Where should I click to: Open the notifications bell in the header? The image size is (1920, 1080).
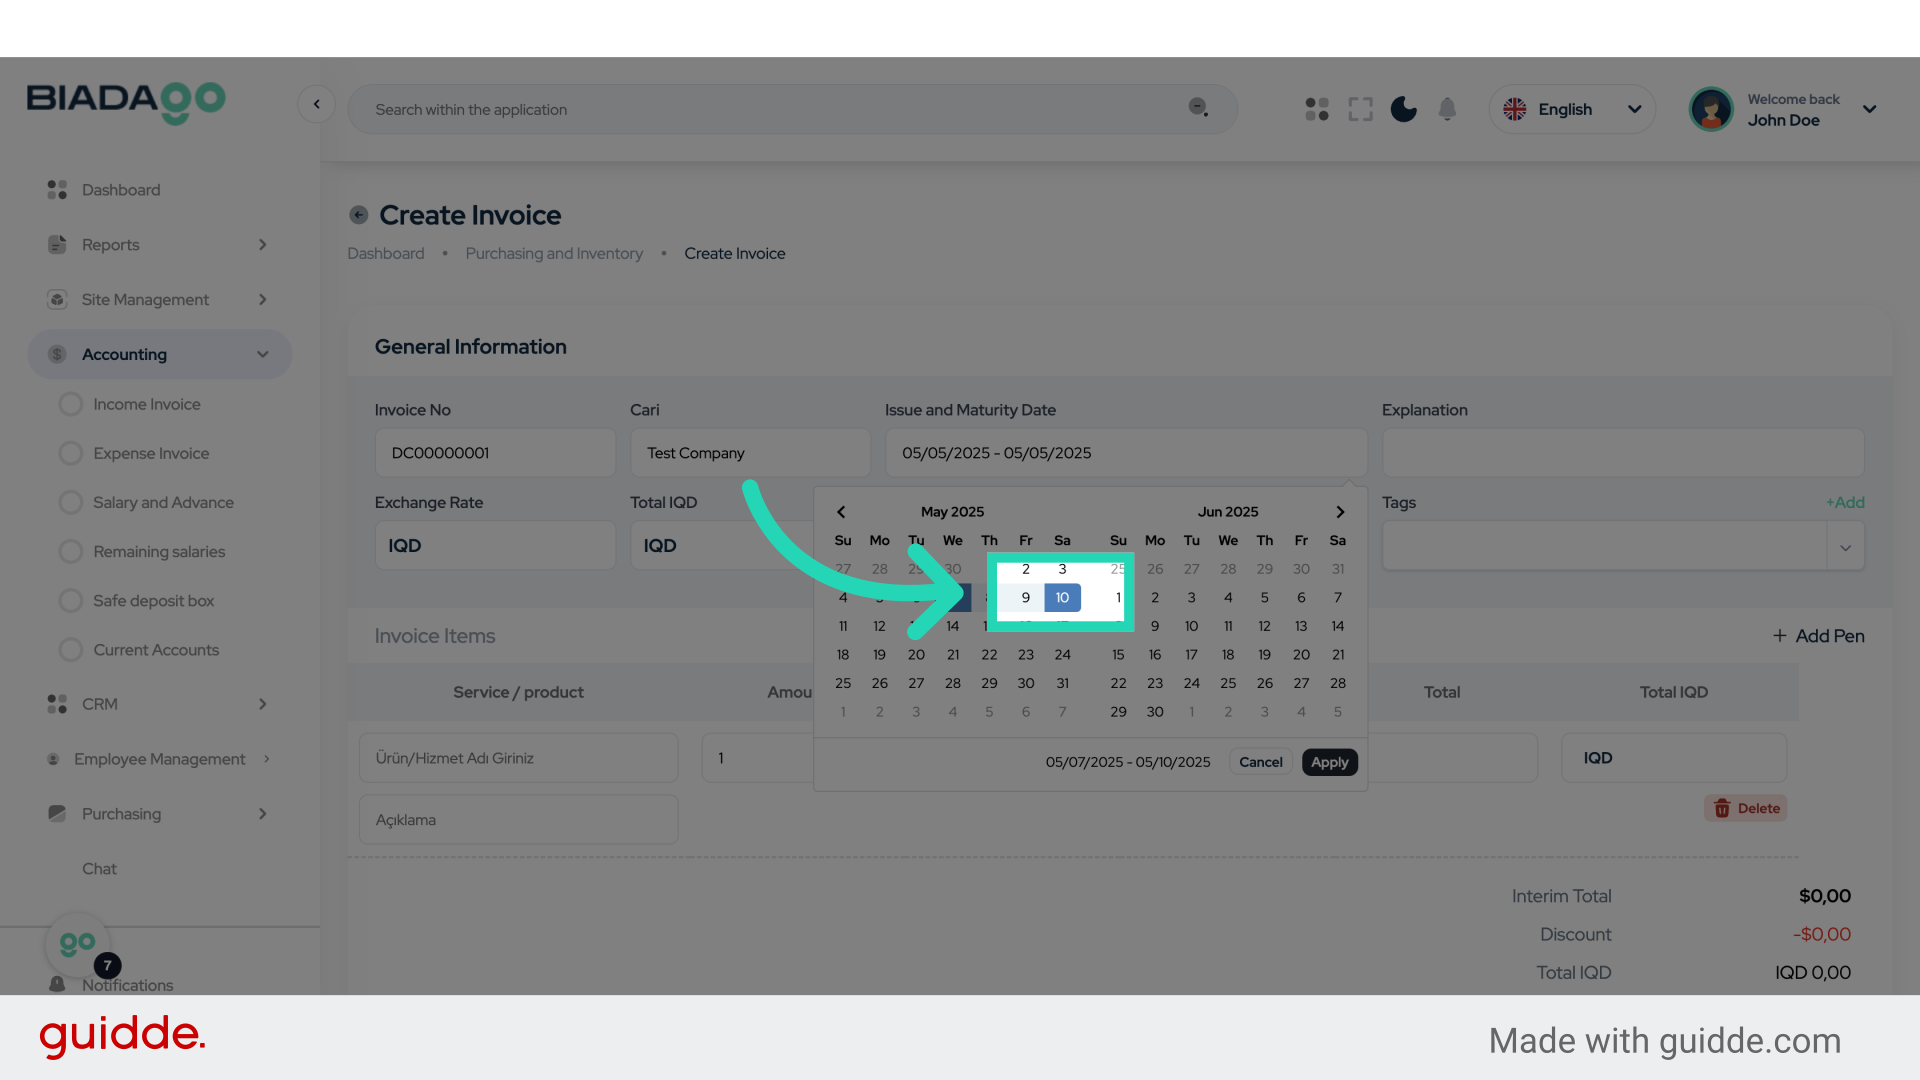pos(1447,109)
